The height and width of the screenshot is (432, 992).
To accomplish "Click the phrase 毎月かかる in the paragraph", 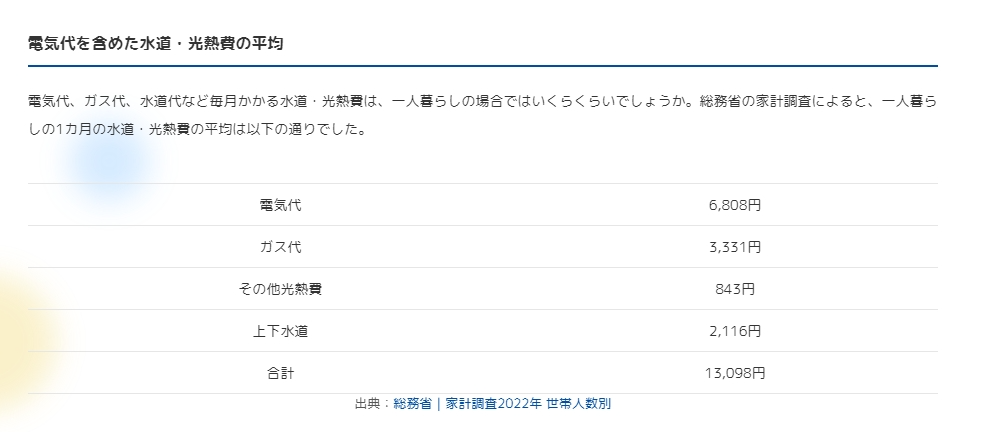I will pyautogui.click(x=246, y=102).
